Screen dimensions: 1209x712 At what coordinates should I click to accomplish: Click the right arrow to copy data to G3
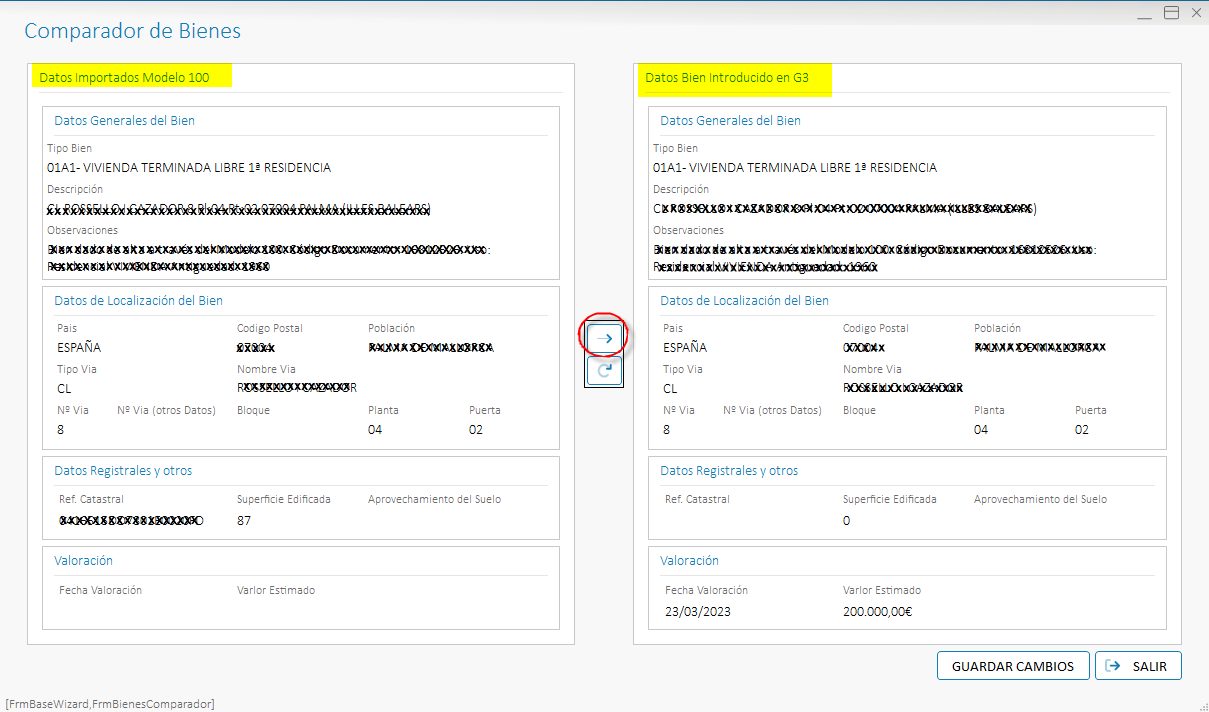coord(604,339)
